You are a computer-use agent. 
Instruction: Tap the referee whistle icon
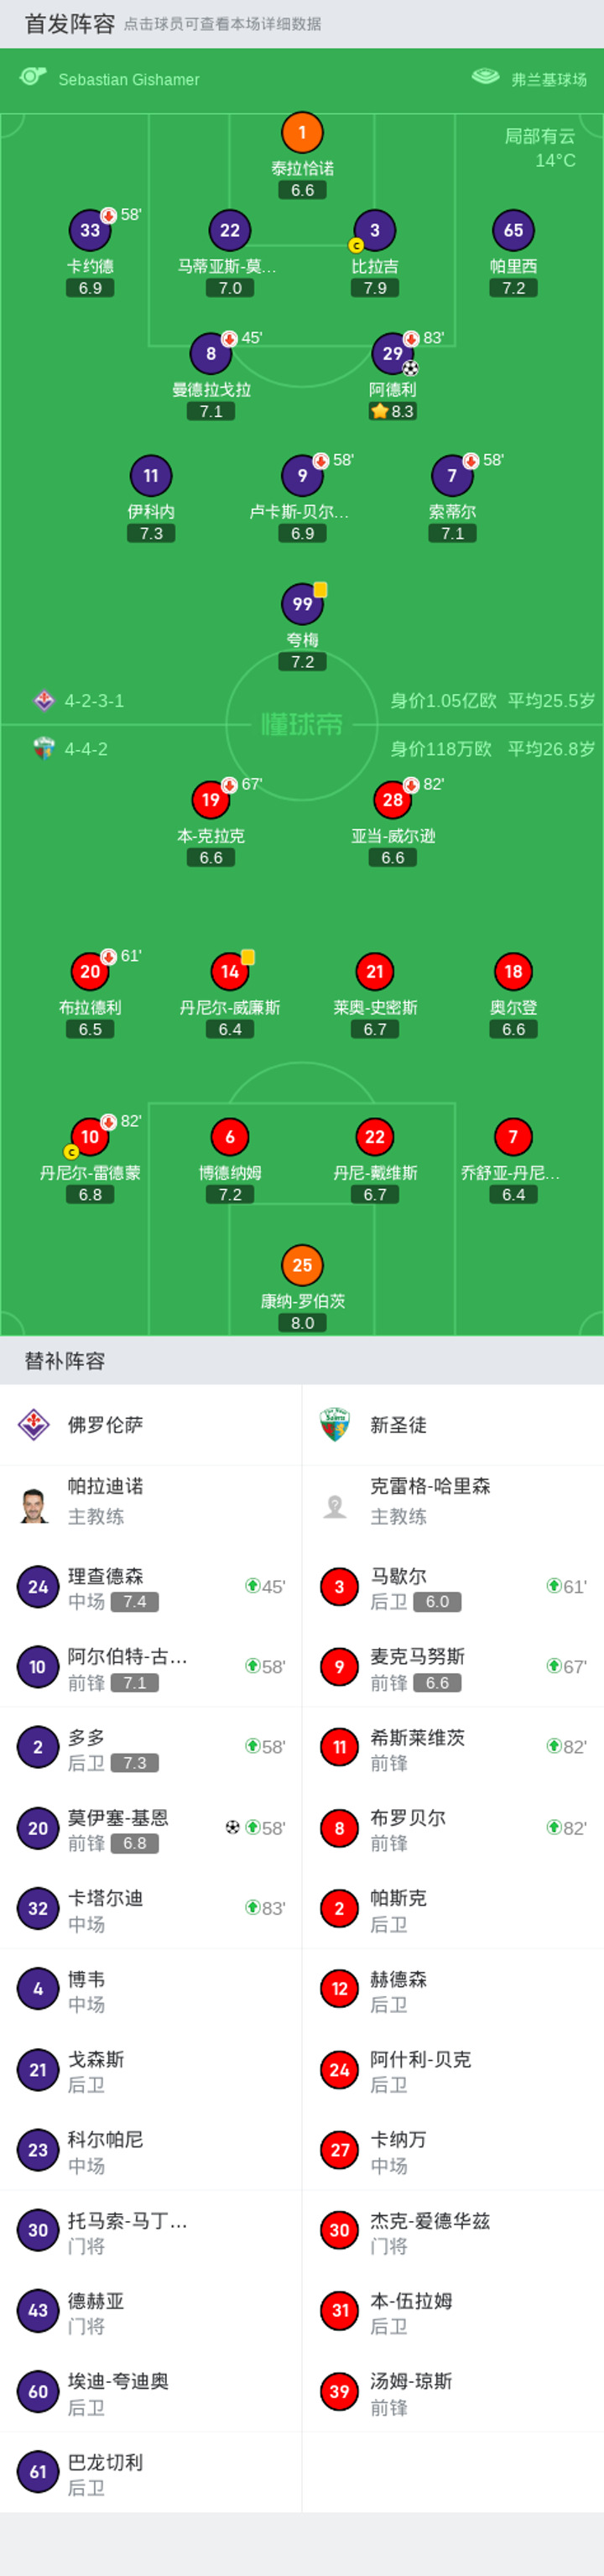coord(33,77)
